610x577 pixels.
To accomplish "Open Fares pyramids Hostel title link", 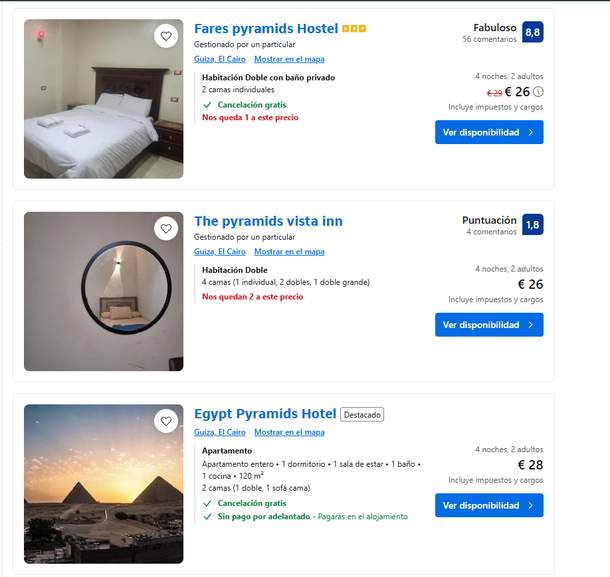I will 266,29.
